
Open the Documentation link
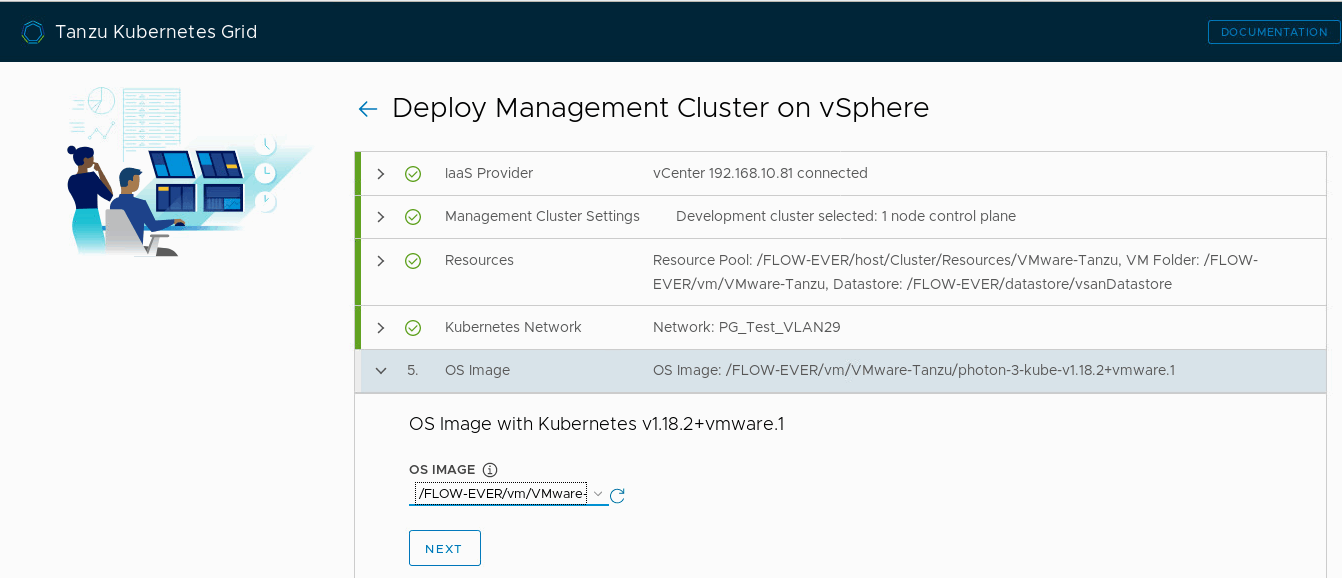point(1274,32)
